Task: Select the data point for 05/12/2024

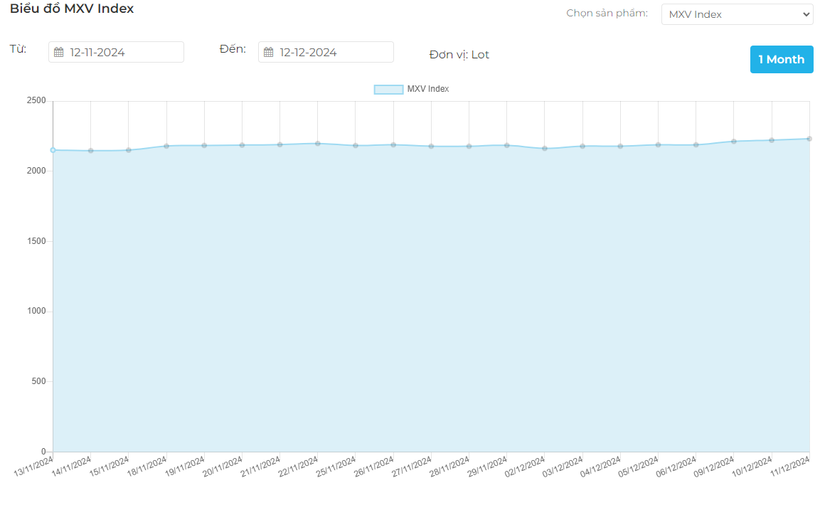Action: (x=658, y=145)
